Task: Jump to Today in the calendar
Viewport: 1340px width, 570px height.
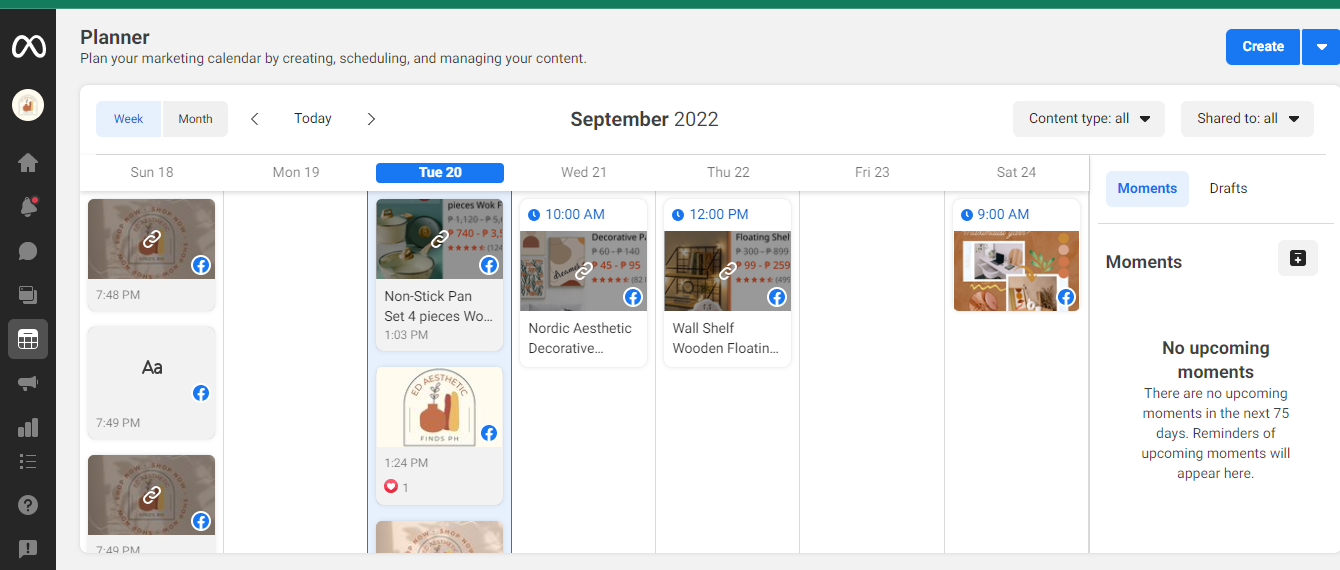Action: pos(312,119)
